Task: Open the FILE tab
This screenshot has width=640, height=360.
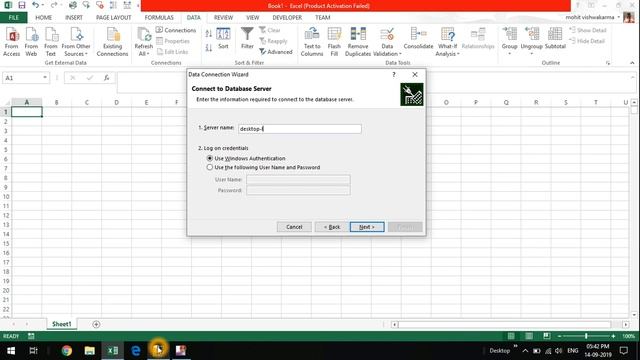Action: point(13,18)
